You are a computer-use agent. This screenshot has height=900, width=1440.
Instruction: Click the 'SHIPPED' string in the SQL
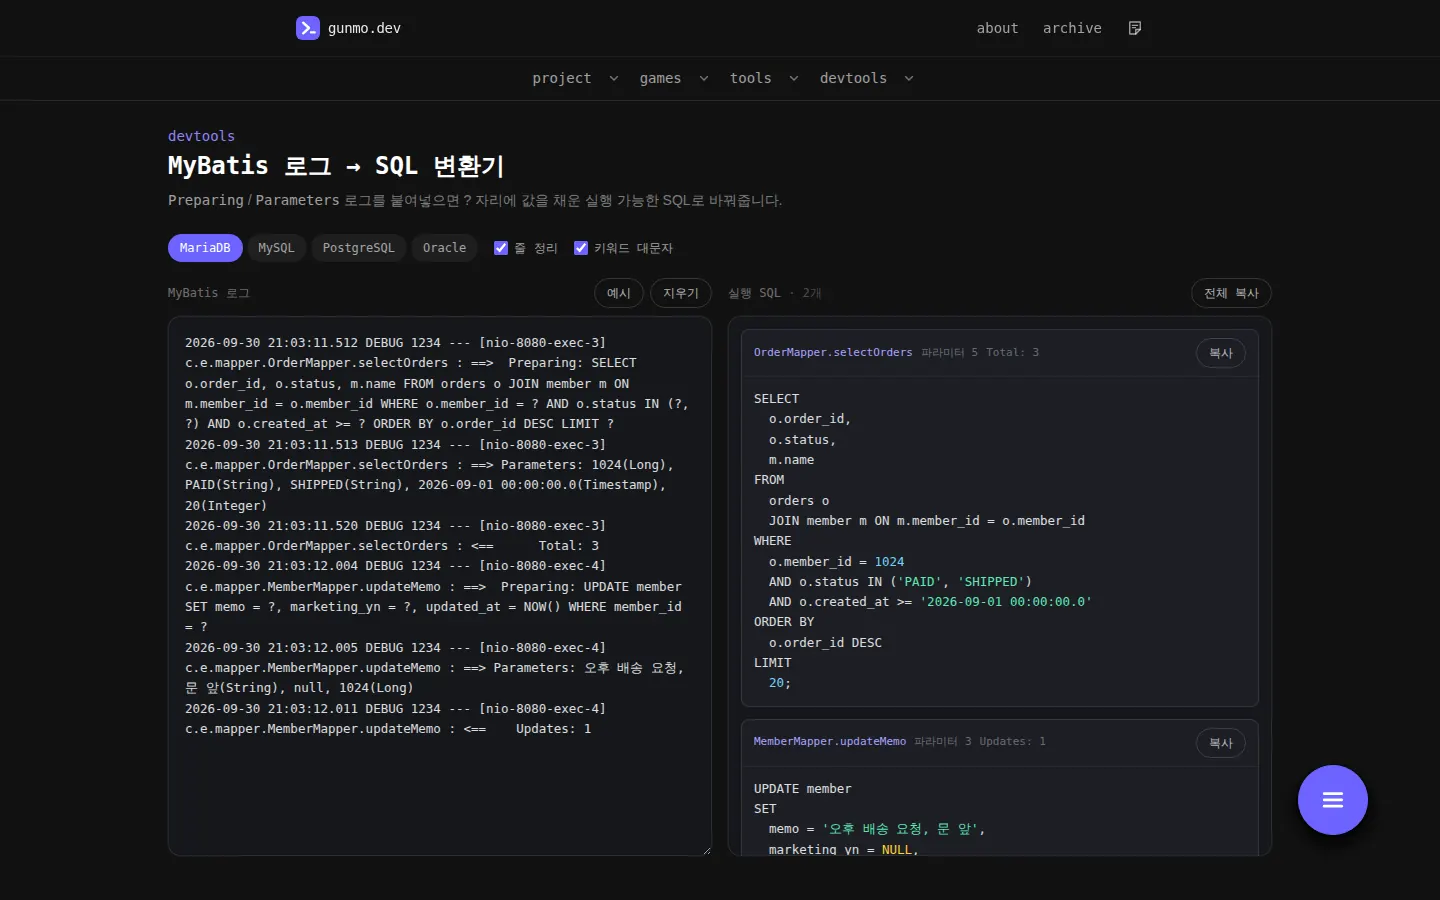pos(991,582)
